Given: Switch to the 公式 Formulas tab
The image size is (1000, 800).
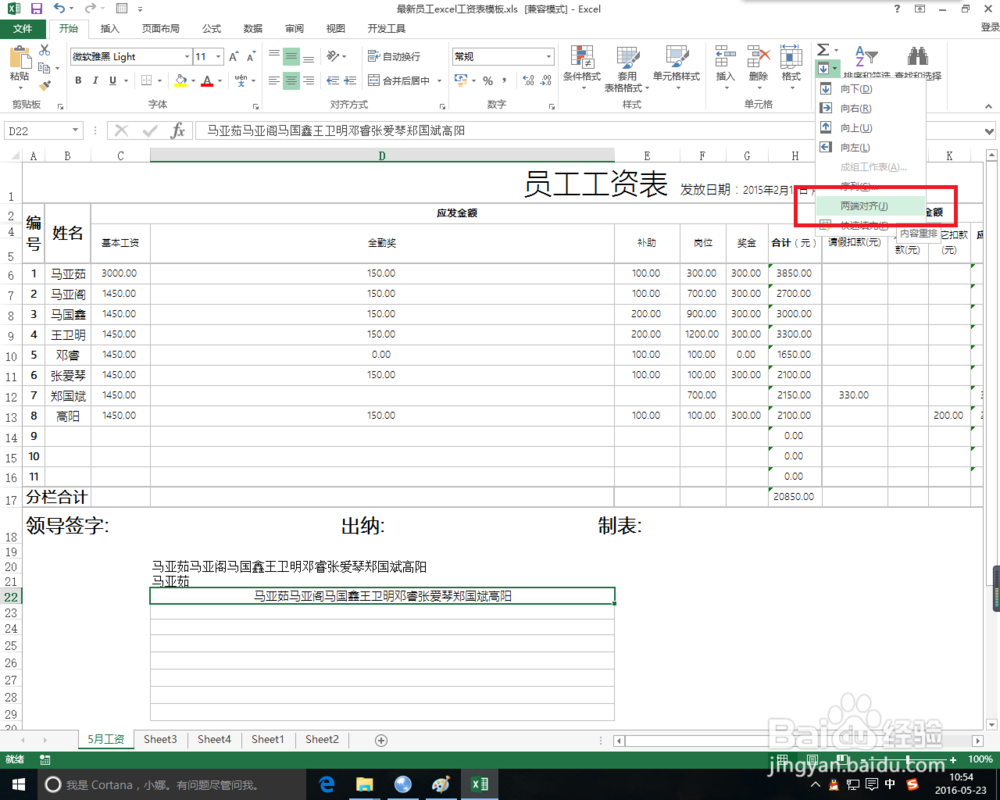Looking at the screenshot, I should click(x=211, y=29).
